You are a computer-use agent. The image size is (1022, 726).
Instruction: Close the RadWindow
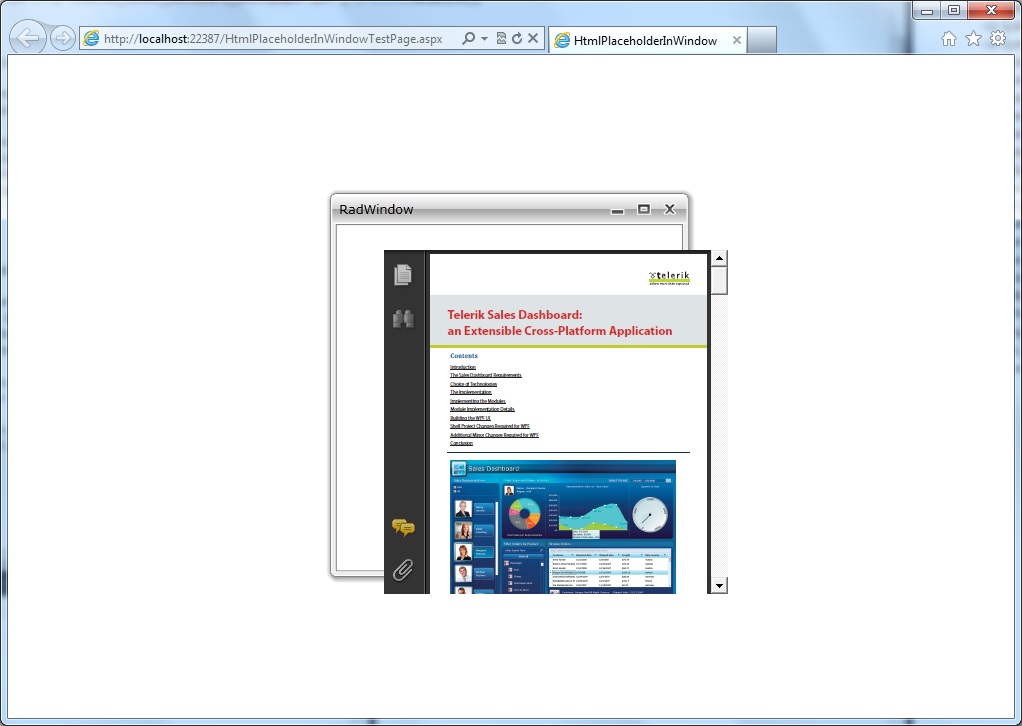point(669,209)
